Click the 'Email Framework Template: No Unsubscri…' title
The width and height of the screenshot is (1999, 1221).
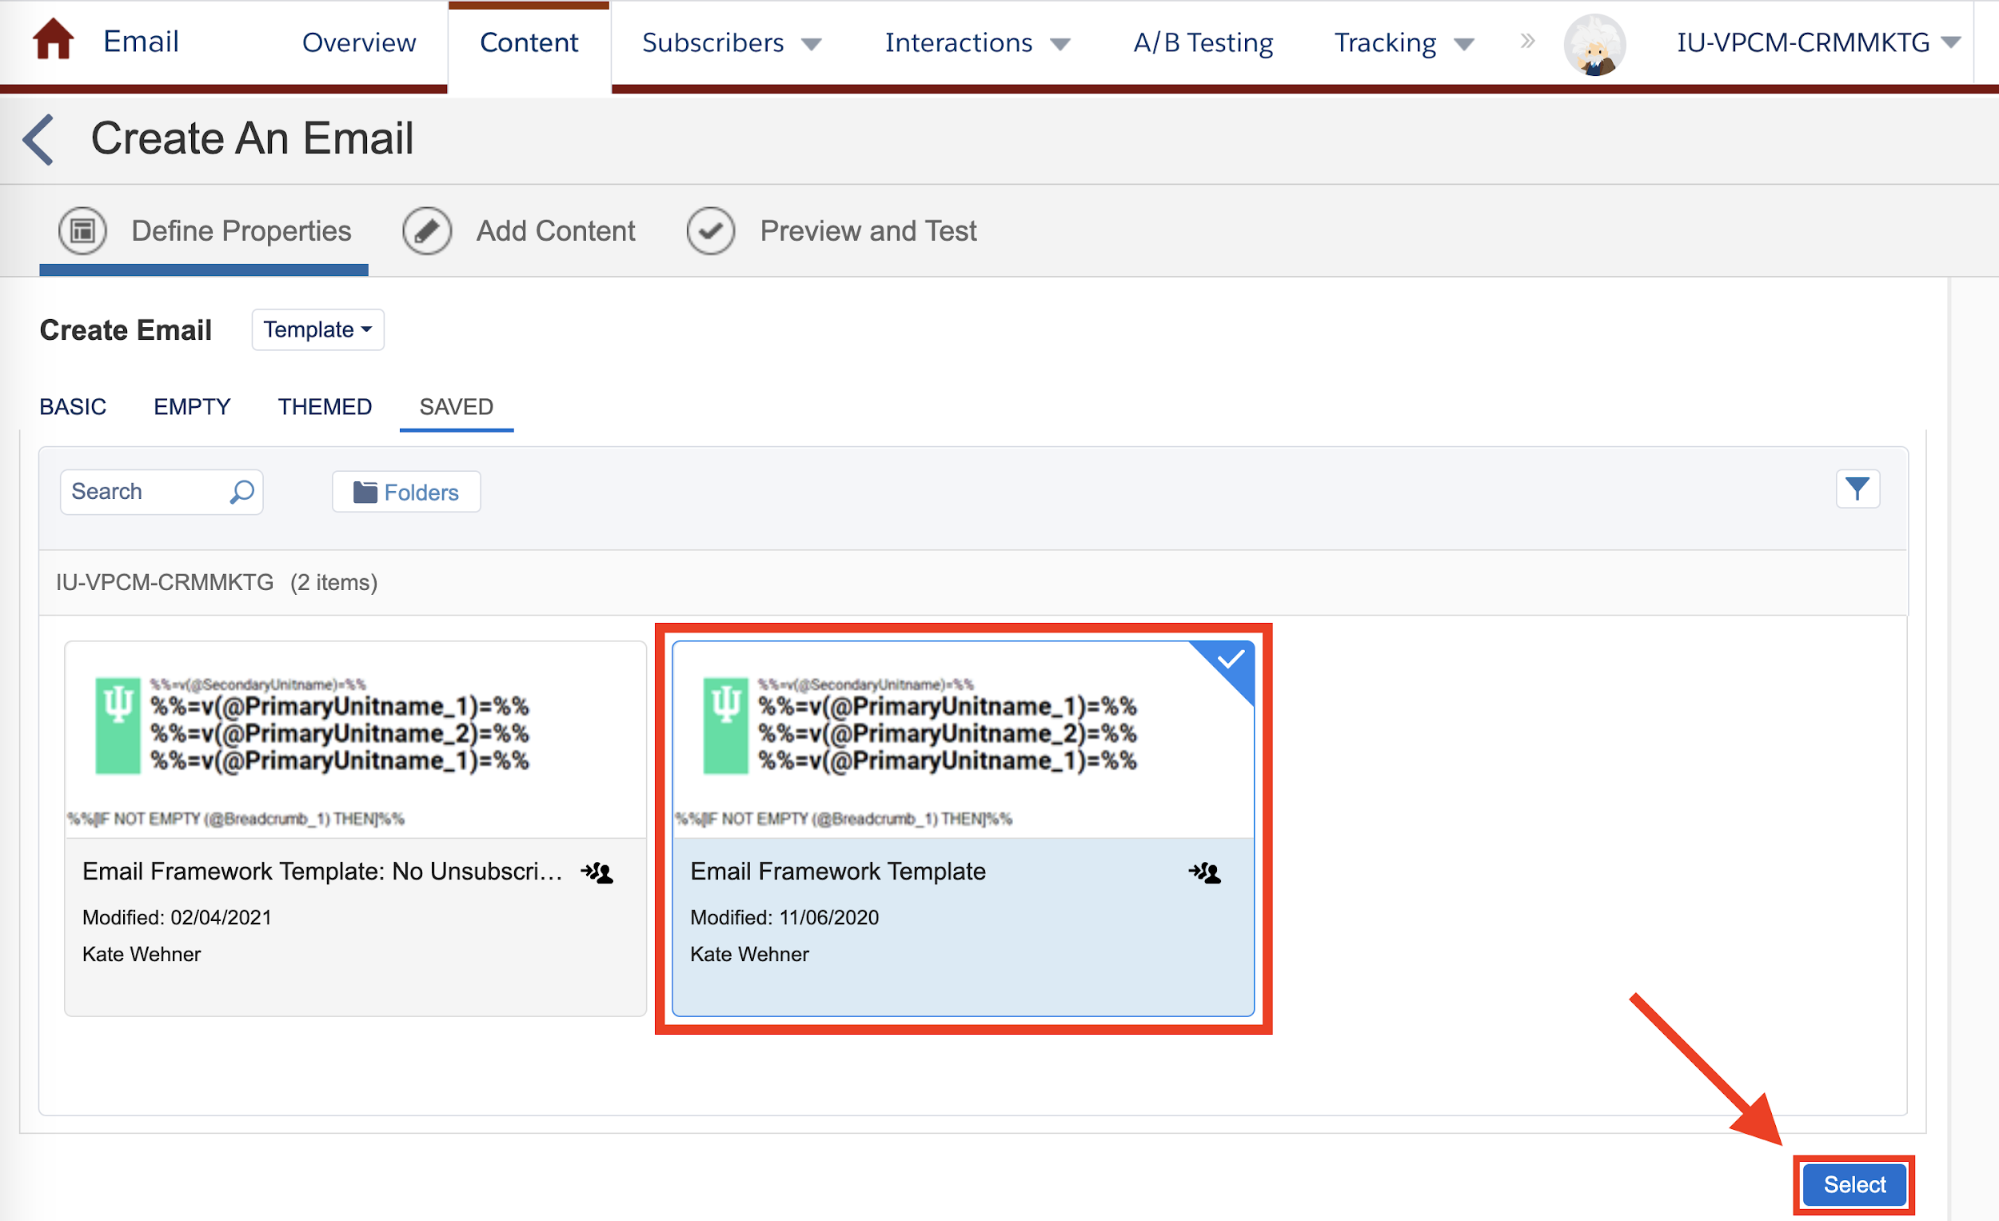coord(322,871)
